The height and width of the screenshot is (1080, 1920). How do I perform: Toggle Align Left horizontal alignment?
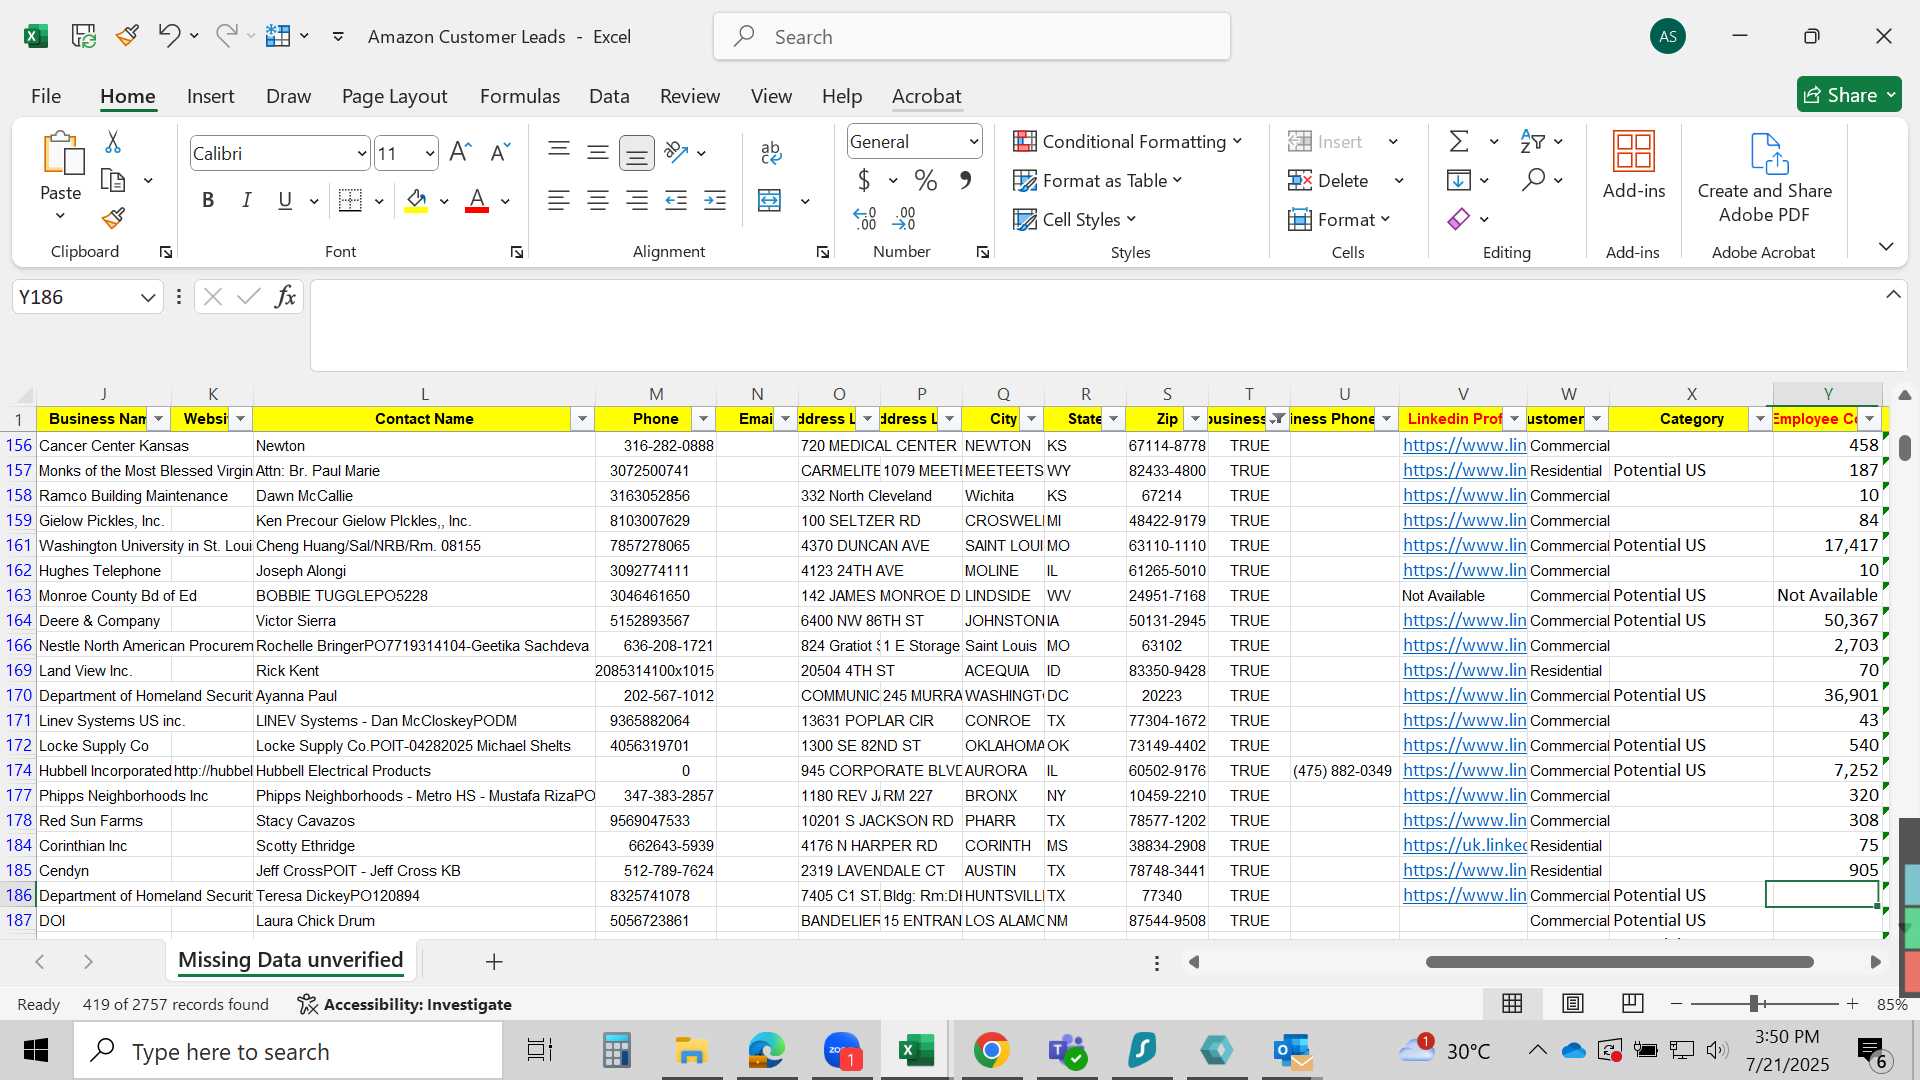point(559,200)
